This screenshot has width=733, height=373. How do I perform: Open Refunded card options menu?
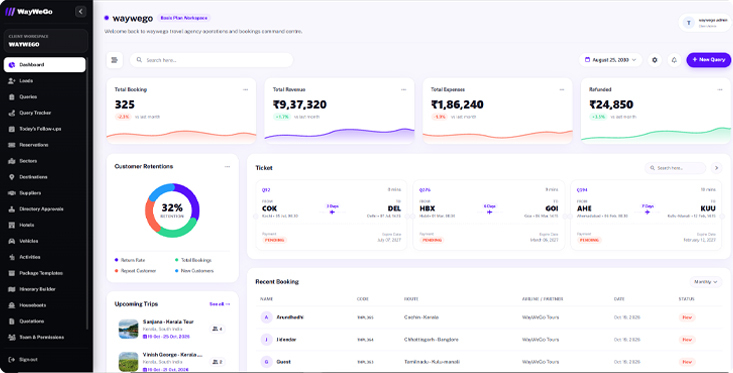719,89
